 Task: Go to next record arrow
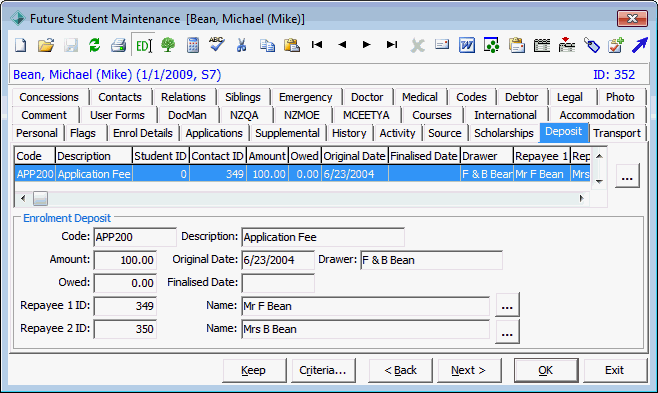coord(366,44)
